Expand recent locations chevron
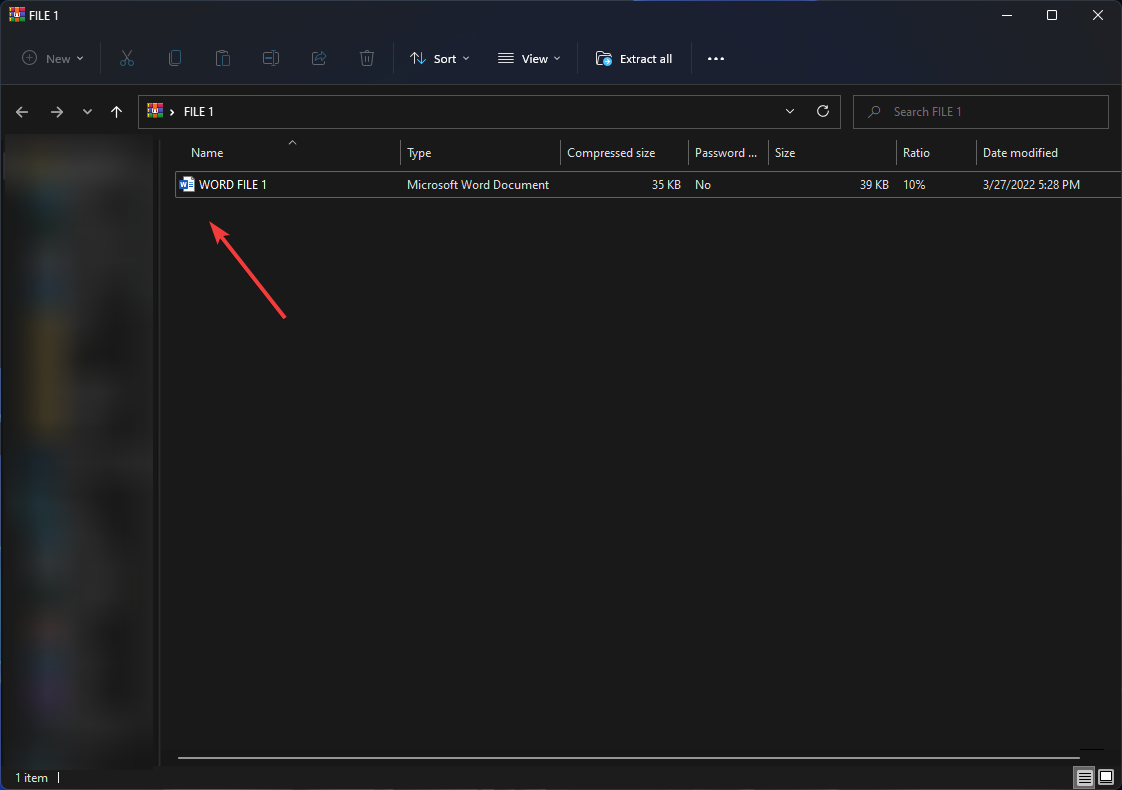Image resolution: width=1122 pixels, height=790 pixels. coord(87,112)
